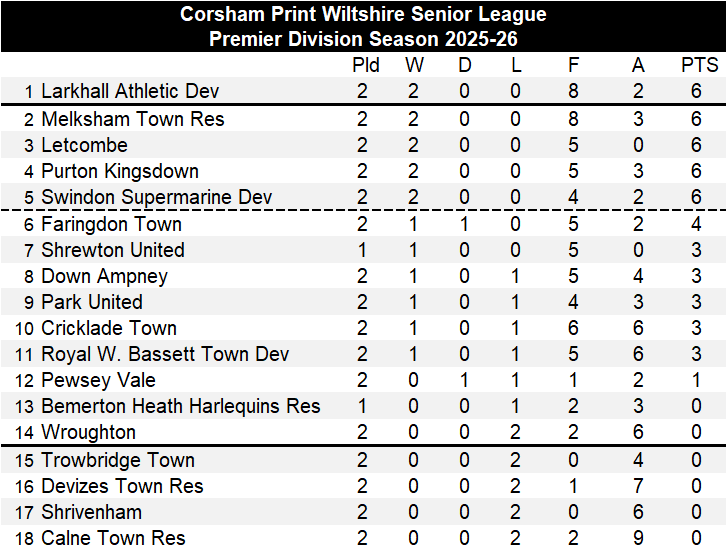The height and width of the screenshot is (551, 726).
Task: Click the Premier Division Season 2025-26 subtitle
Action: [x=363, y=40]
